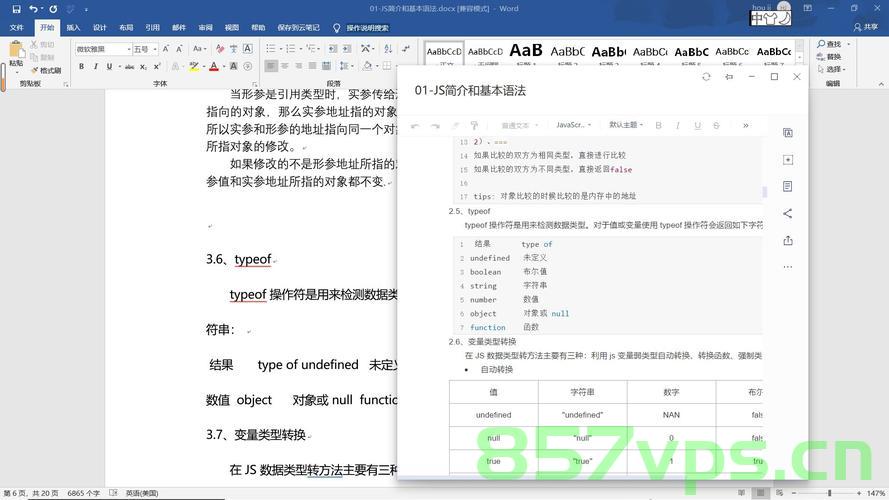This screenshot has height=500, width=889.
Task: Click the Redo icon in quick access toolbar
Action: (x=53, y=9)
